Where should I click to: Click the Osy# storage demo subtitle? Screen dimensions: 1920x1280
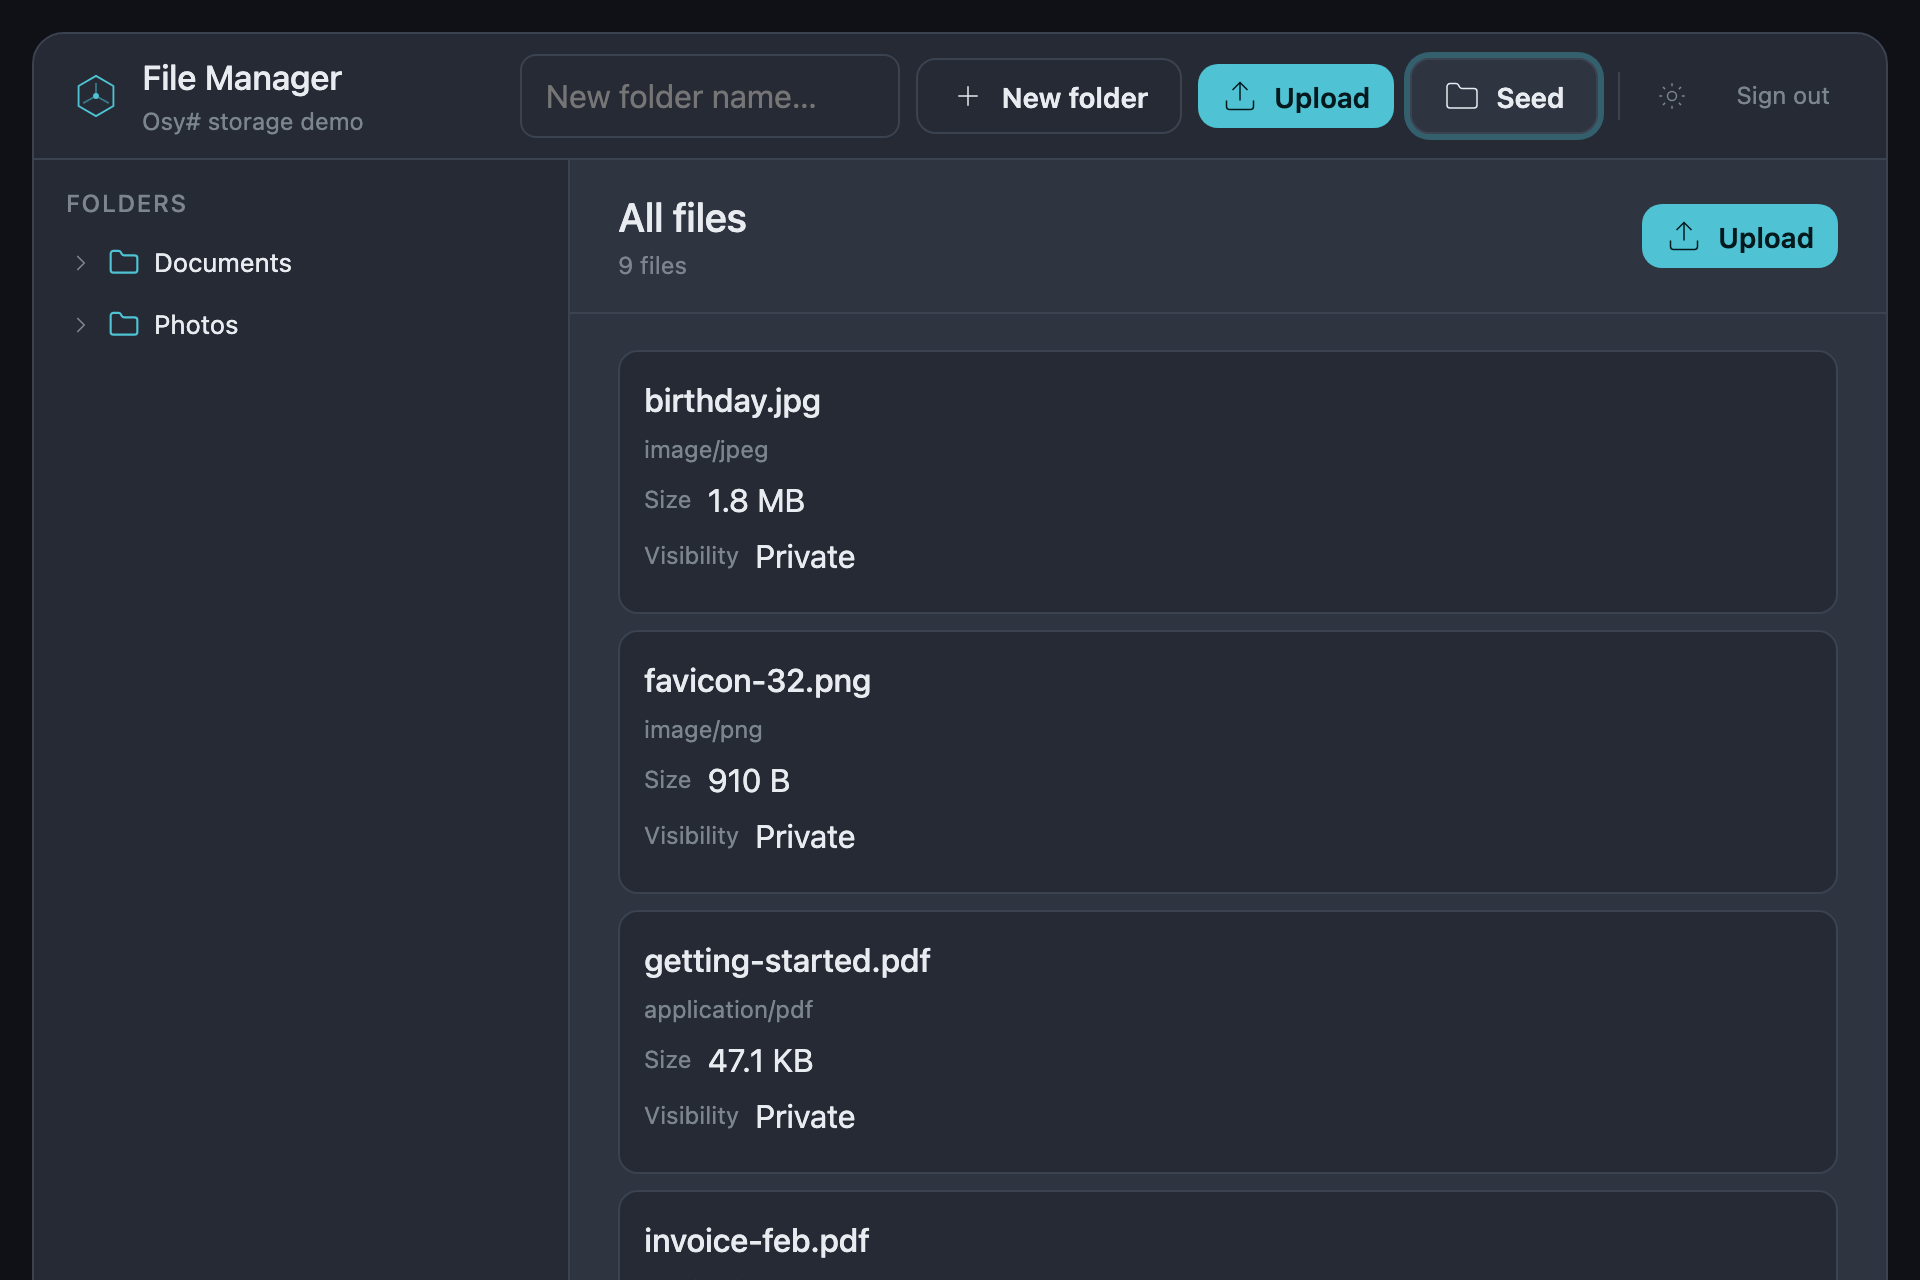pos(252,122)
